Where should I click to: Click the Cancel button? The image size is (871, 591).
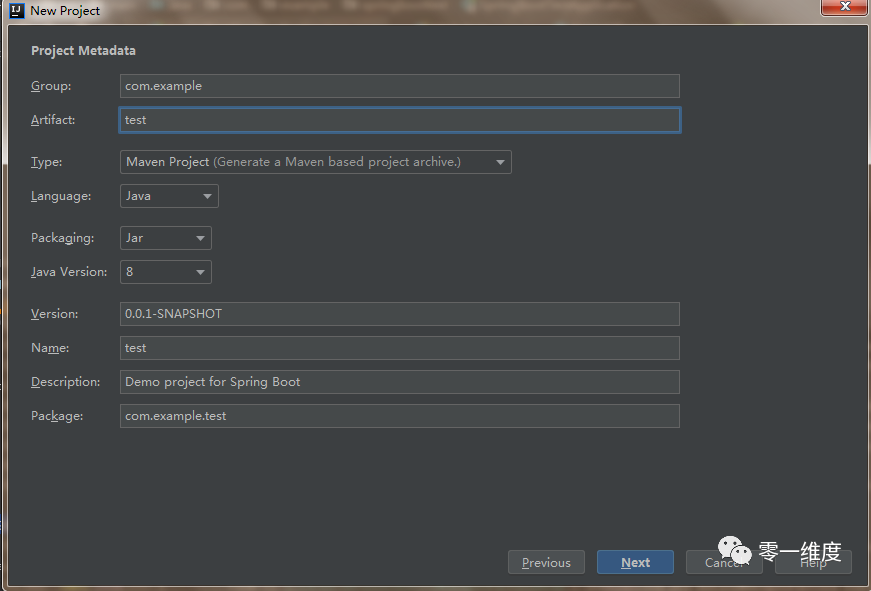click(724, 562)
